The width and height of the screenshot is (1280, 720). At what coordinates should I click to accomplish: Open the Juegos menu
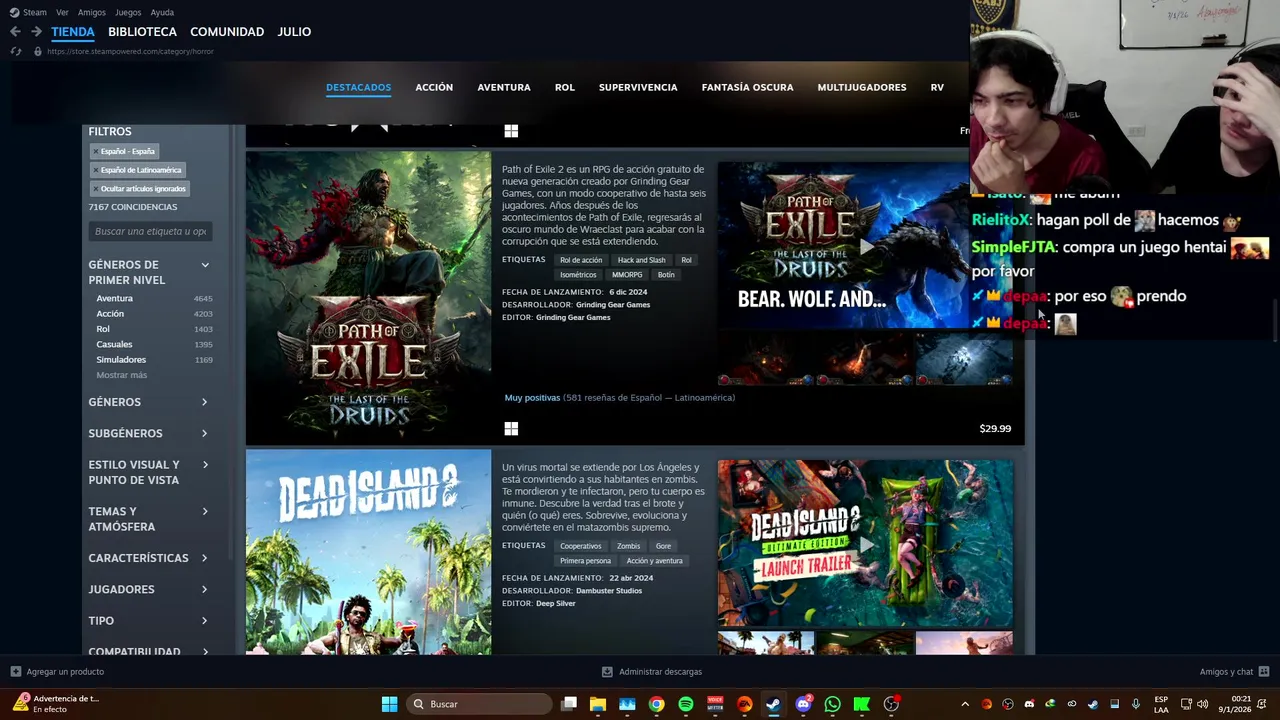point(128,12)
